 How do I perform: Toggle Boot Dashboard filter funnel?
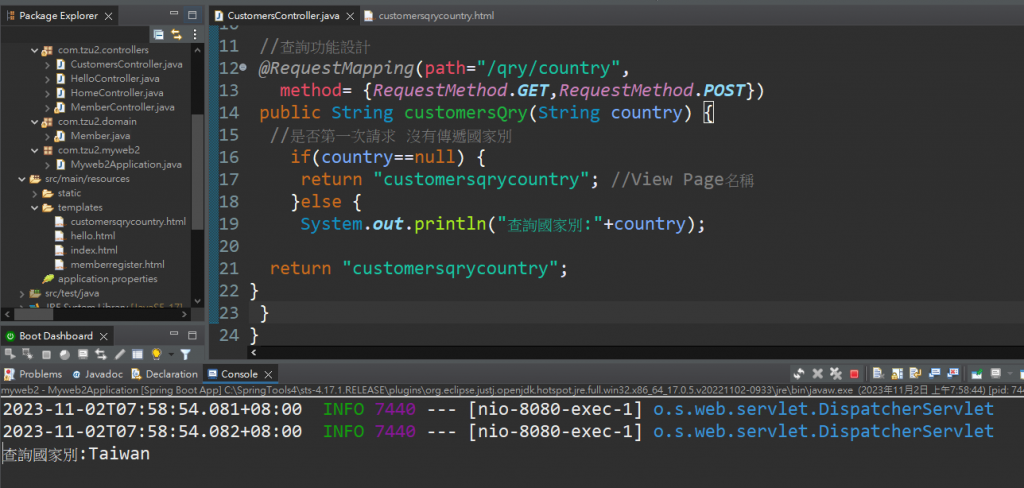click(185, 354)
